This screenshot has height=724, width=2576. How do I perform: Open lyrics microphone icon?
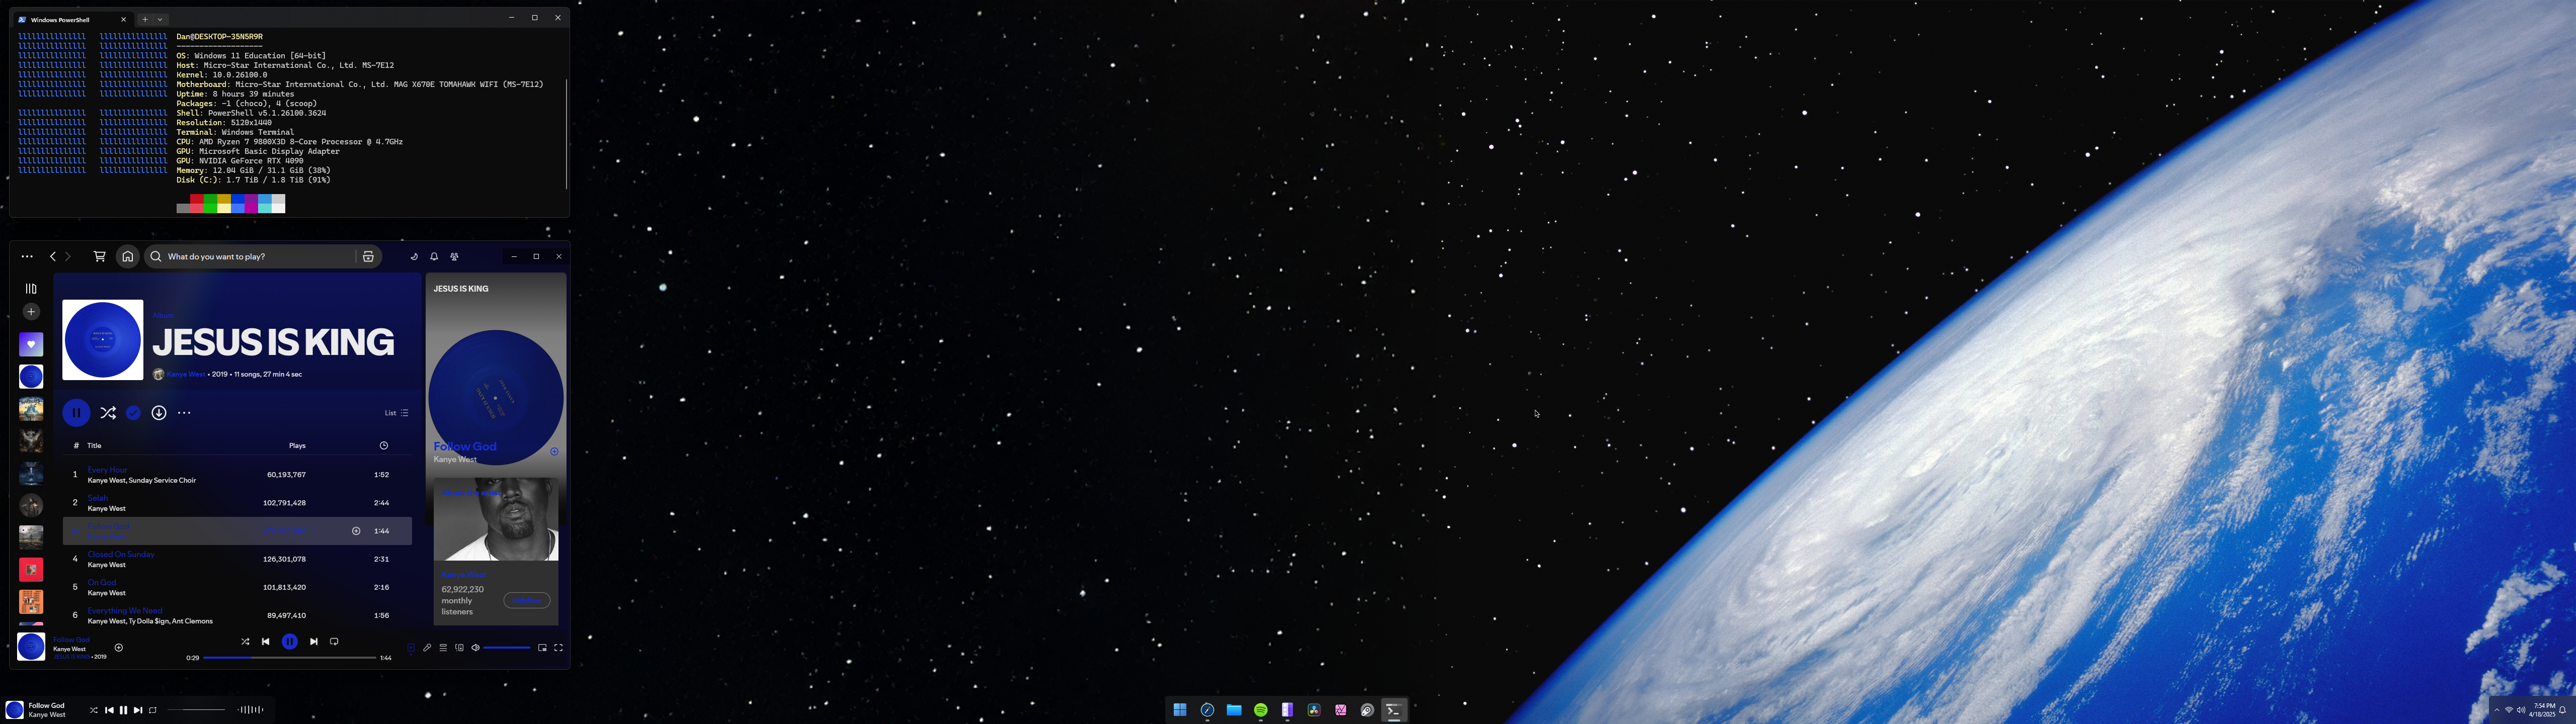click(x=427, y=648)
